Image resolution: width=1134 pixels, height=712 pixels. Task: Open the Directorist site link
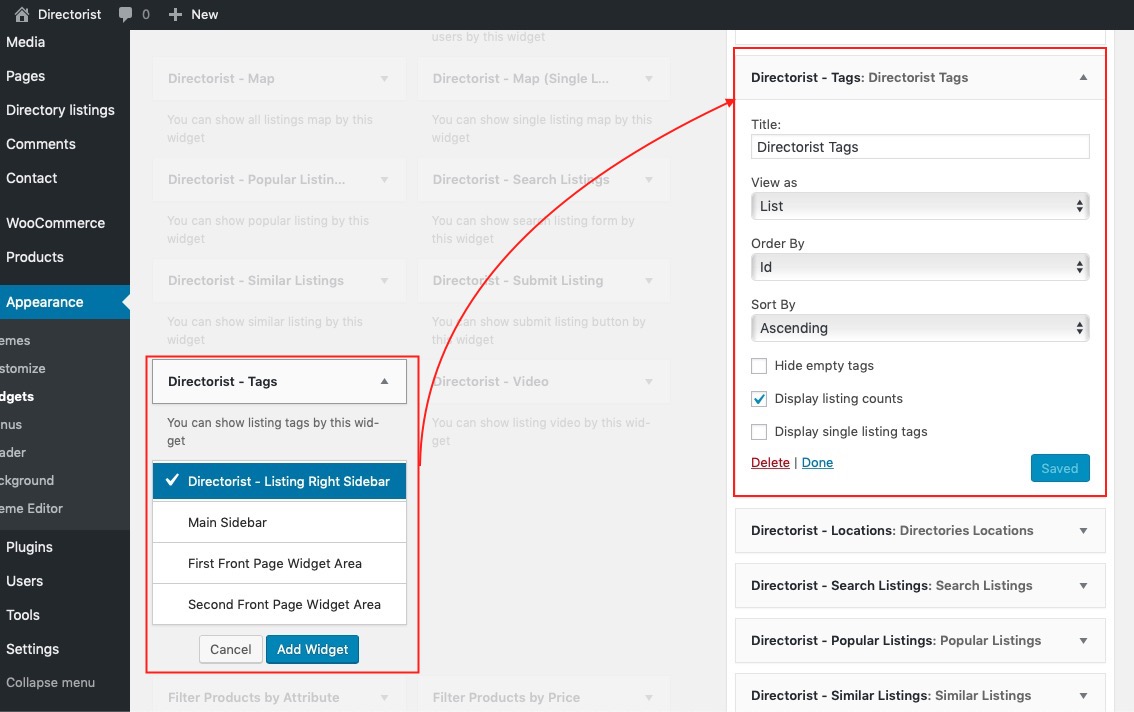click(69, 14)
